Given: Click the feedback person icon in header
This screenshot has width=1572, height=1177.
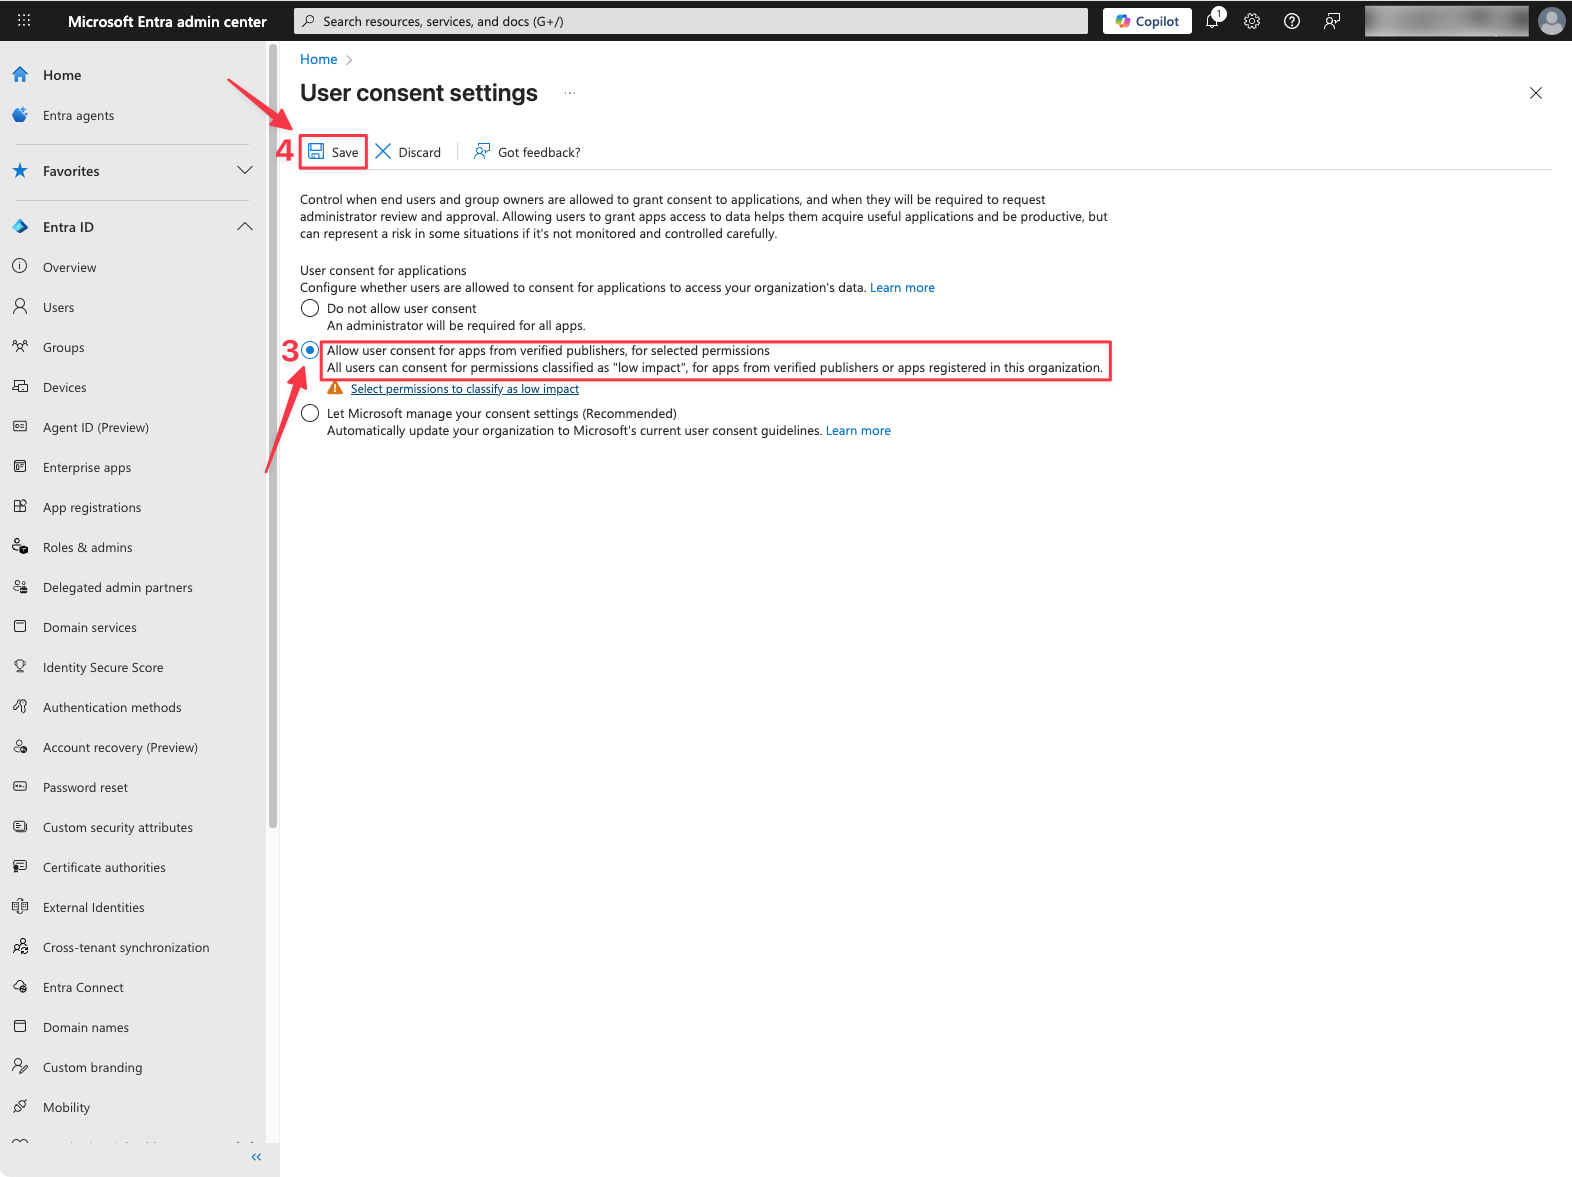Looking at the screenshot, I should [x=1332, y=21].
